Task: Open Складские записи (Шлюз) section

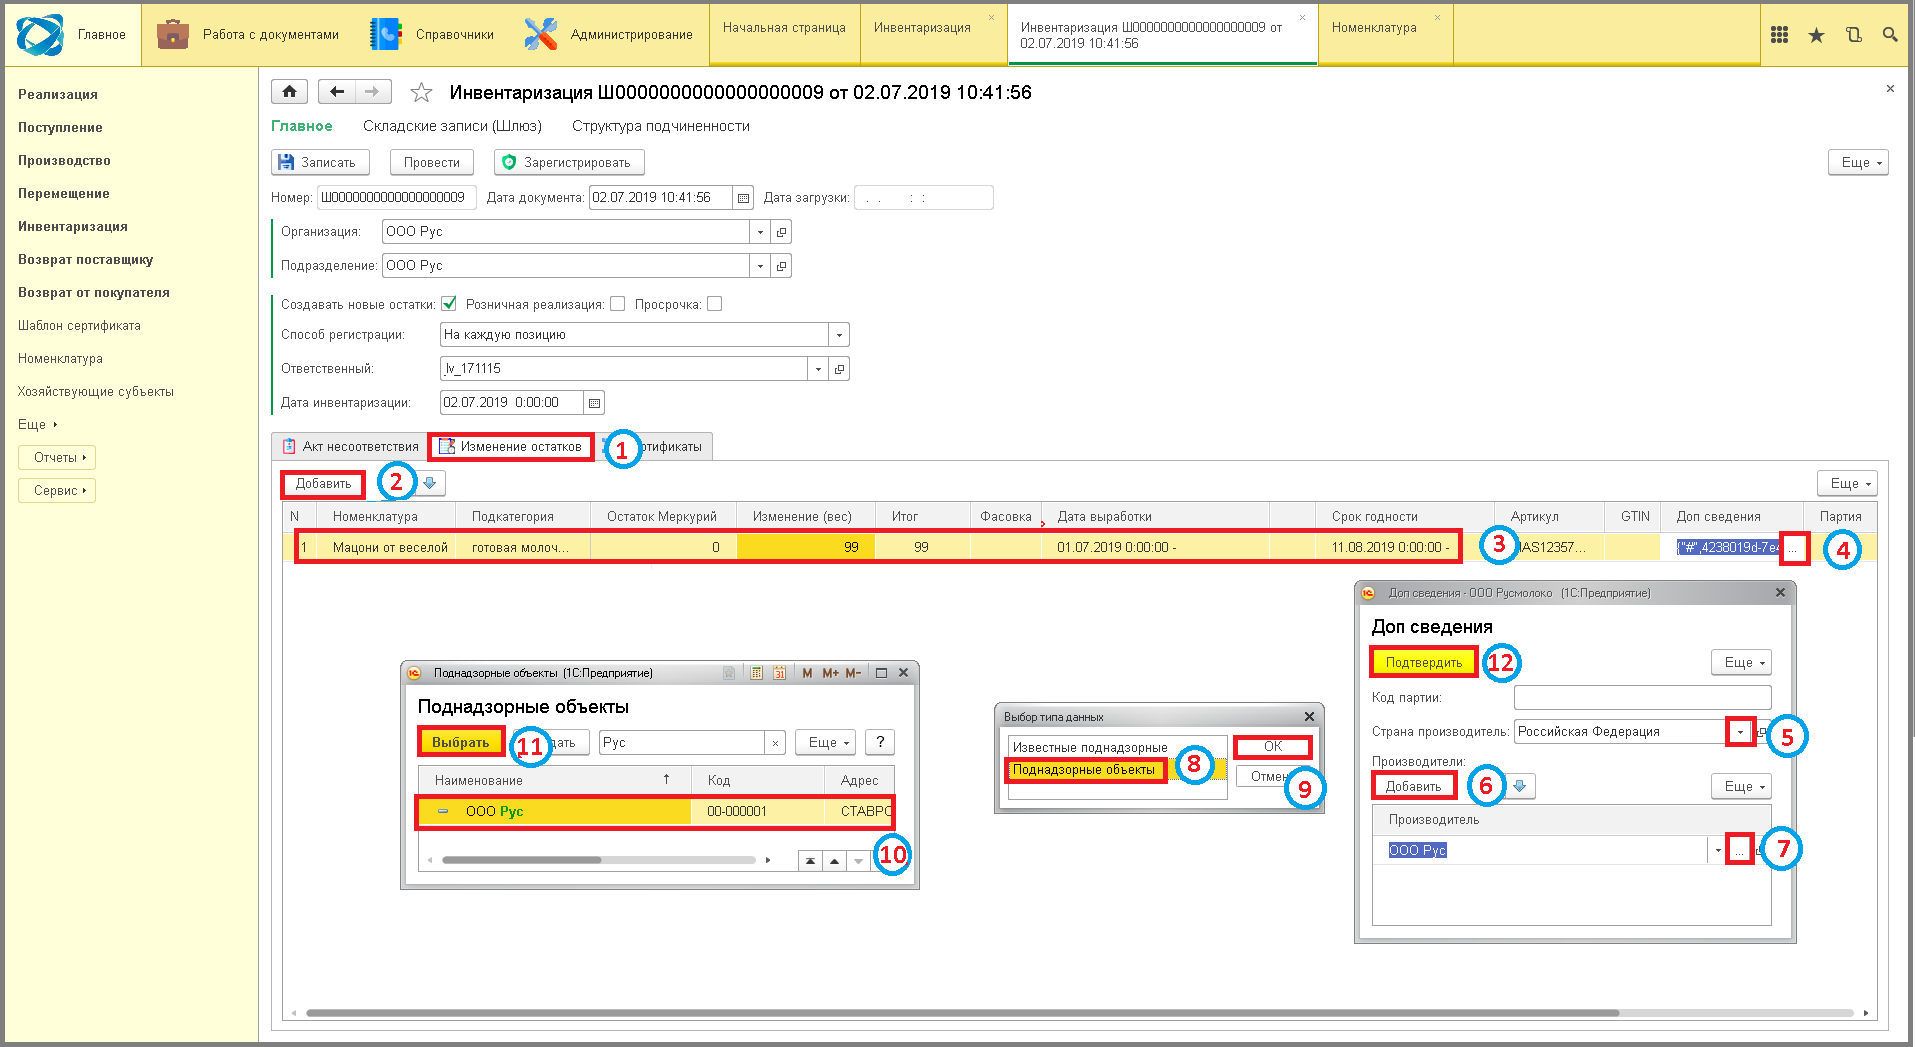Action: tap(452, 126)
